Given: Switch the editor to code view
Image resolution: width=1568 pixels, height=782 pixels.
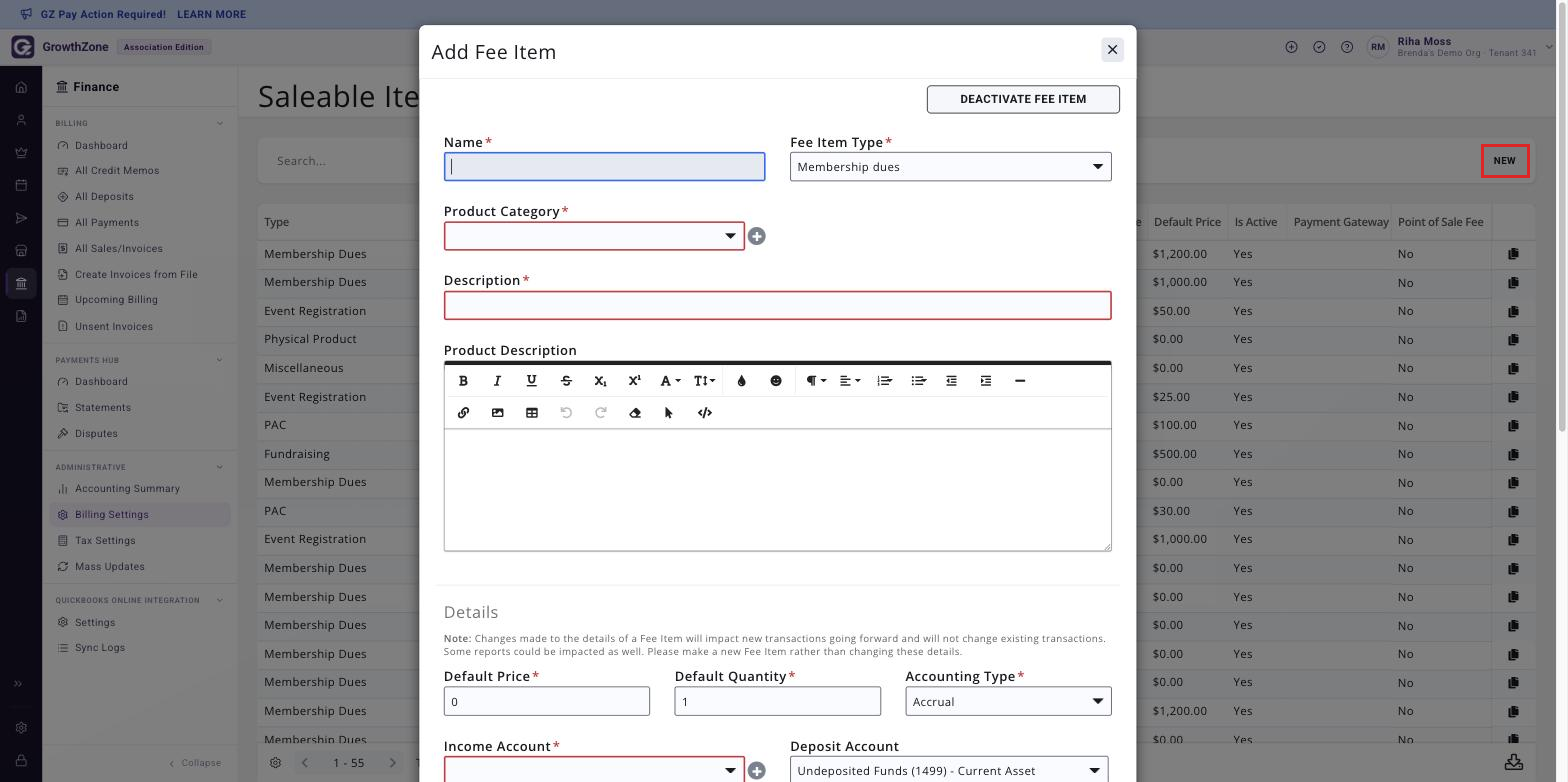Looking at the screenshot, I should pos(705,413).
